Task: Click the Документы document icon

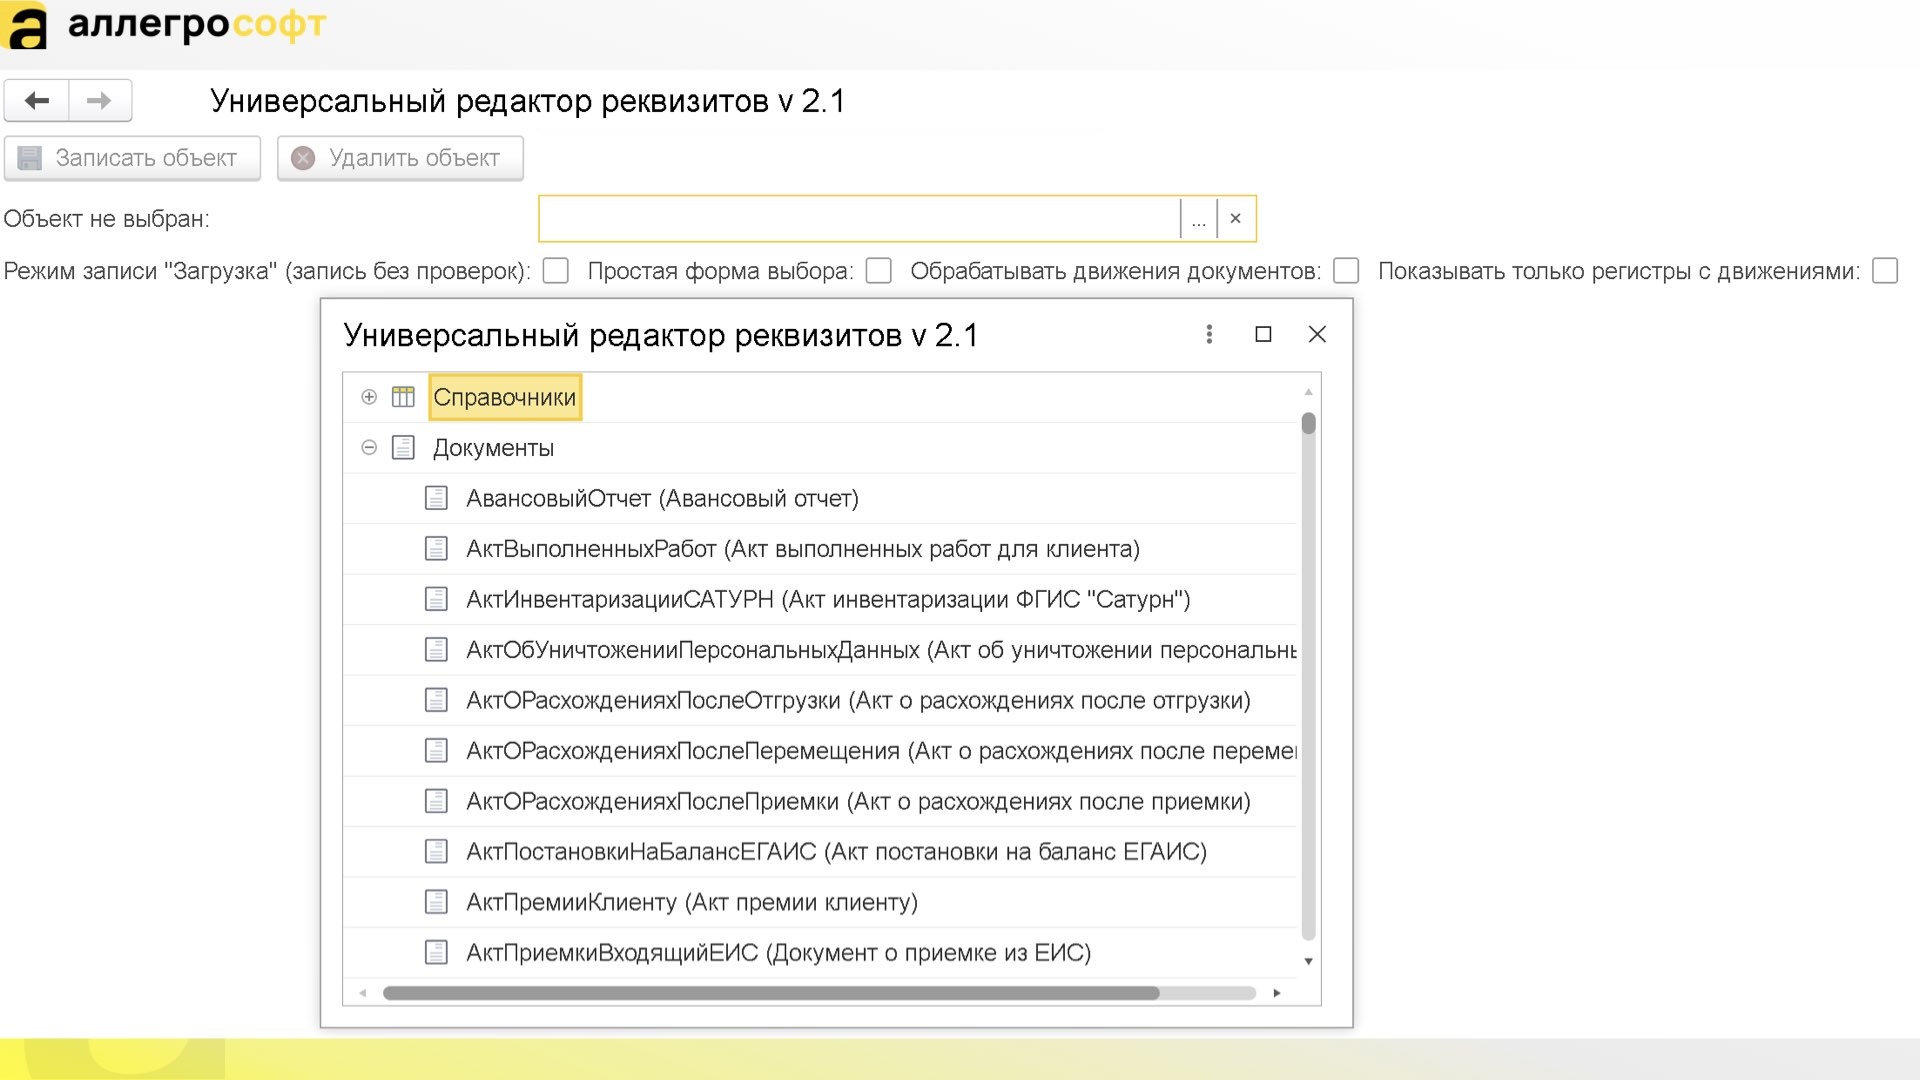Action: (403, 448)
